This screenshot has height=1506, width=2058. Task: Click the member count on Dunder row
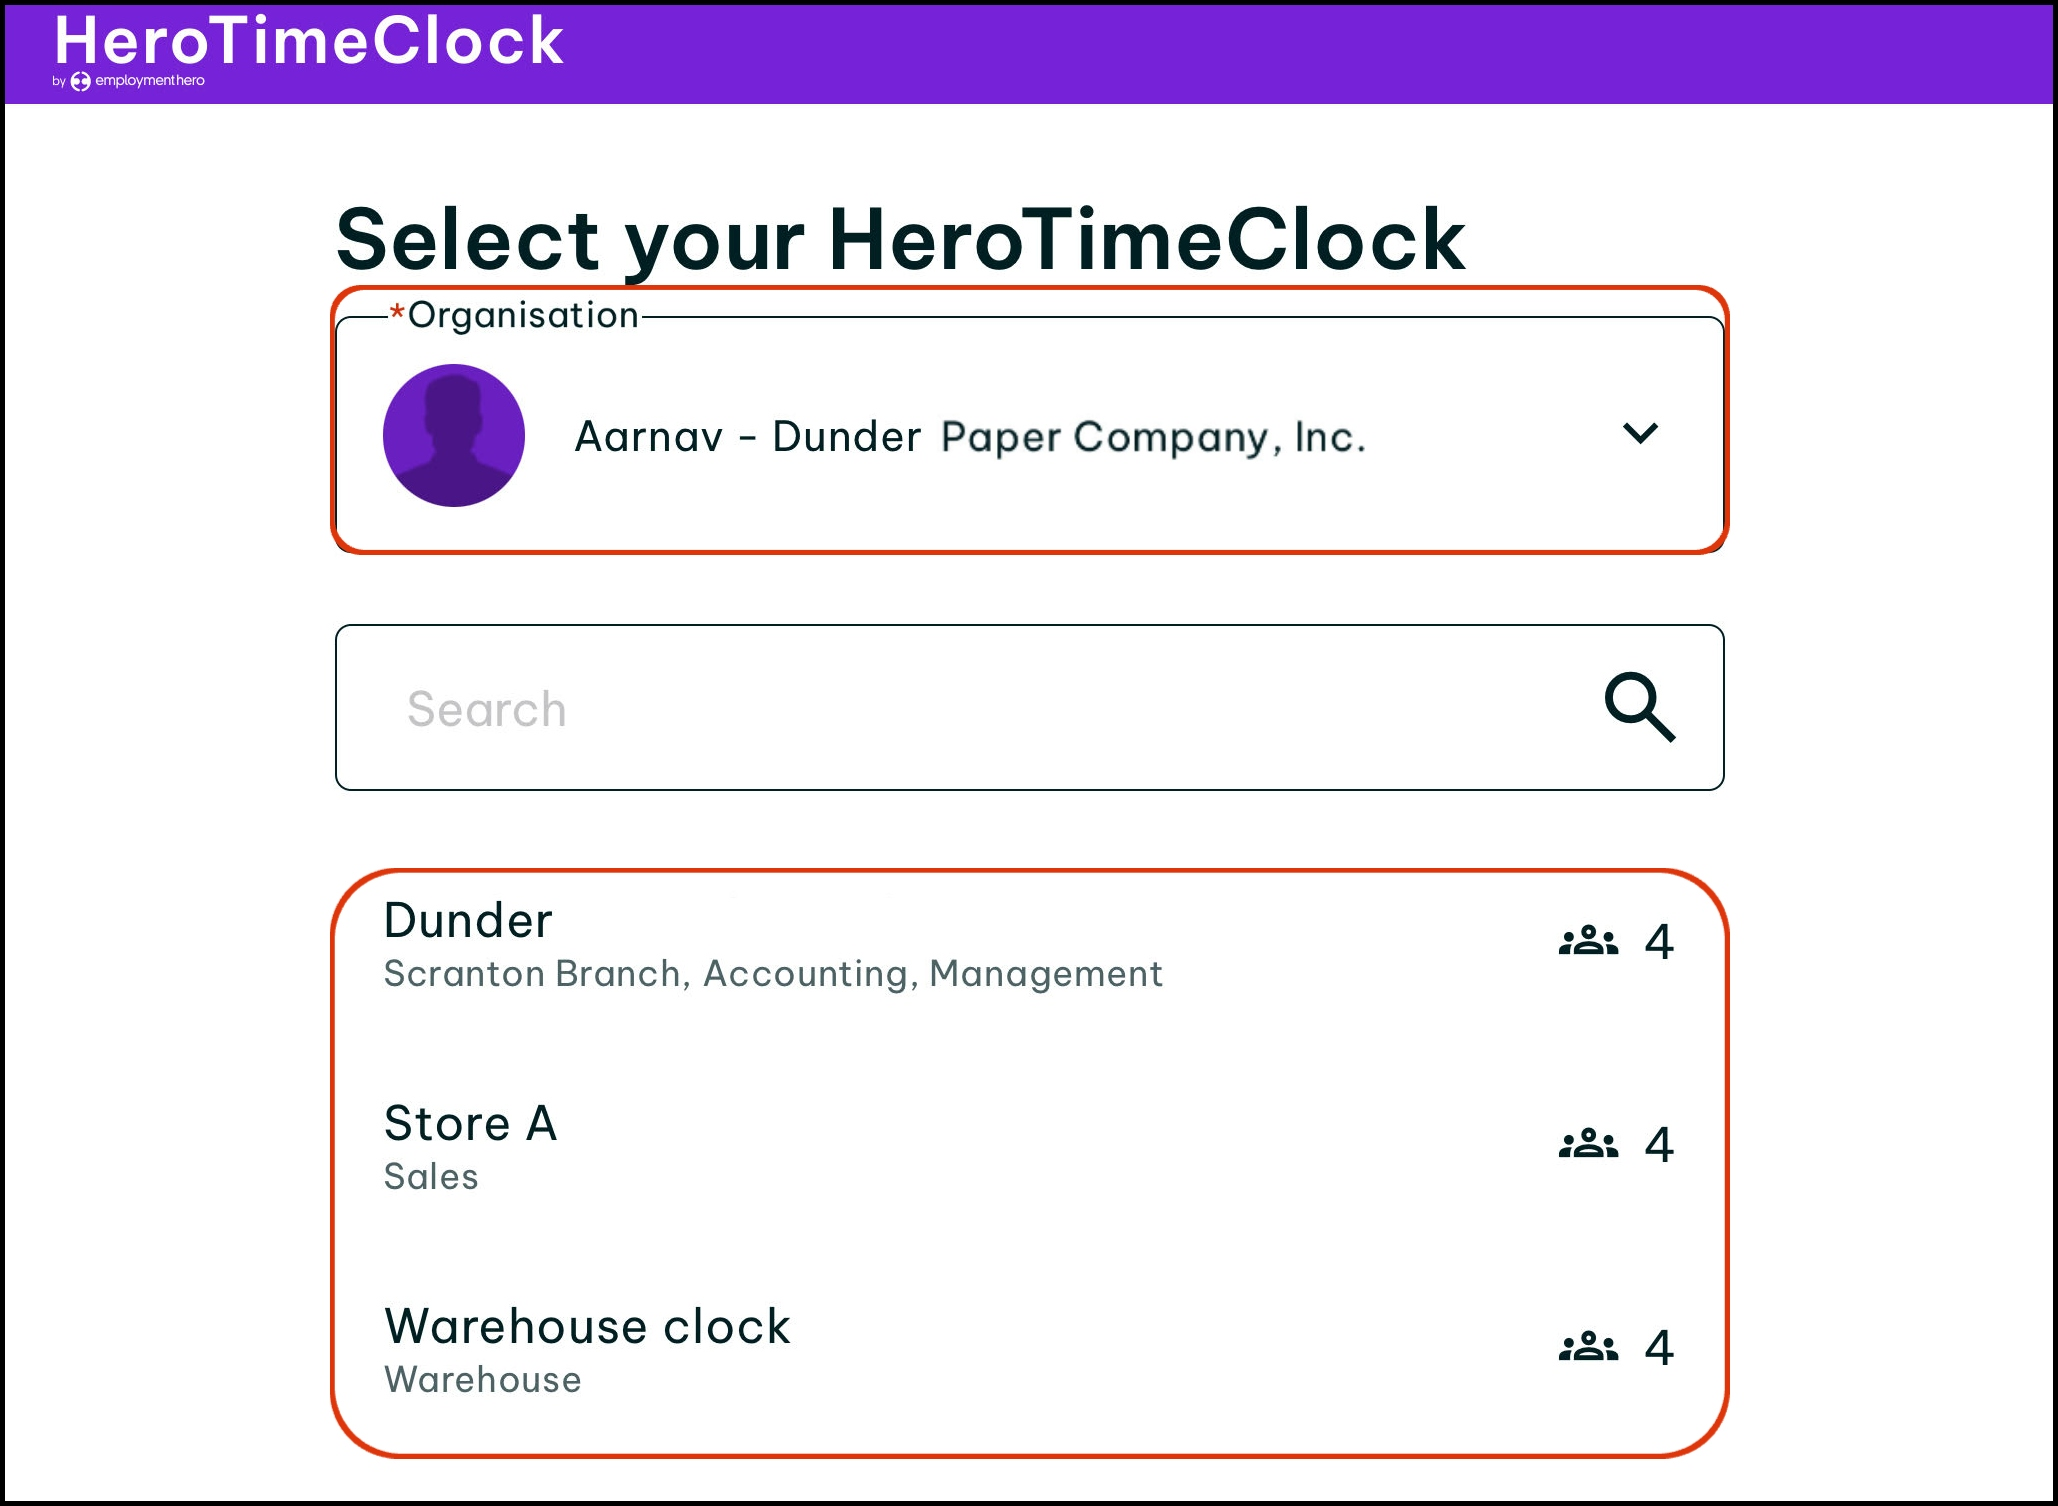point(1659,942)
